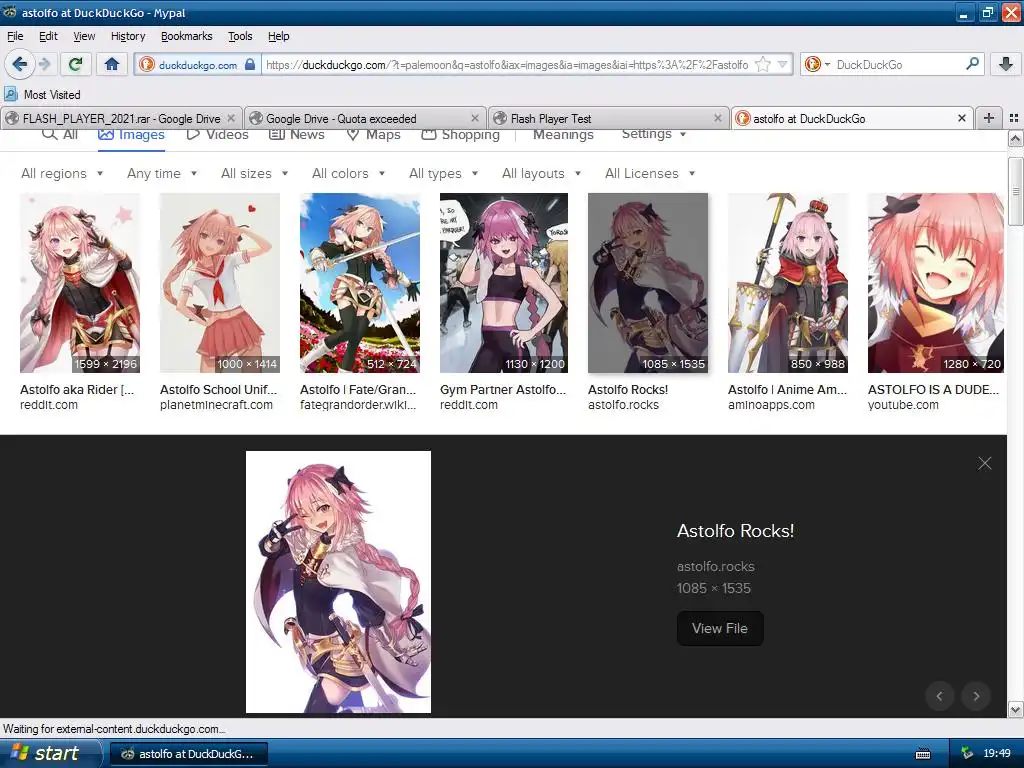The width and height of the screenshot is (1024, 768).
Task: Open the Settings dropdown
Action: [x=654, y=135]
